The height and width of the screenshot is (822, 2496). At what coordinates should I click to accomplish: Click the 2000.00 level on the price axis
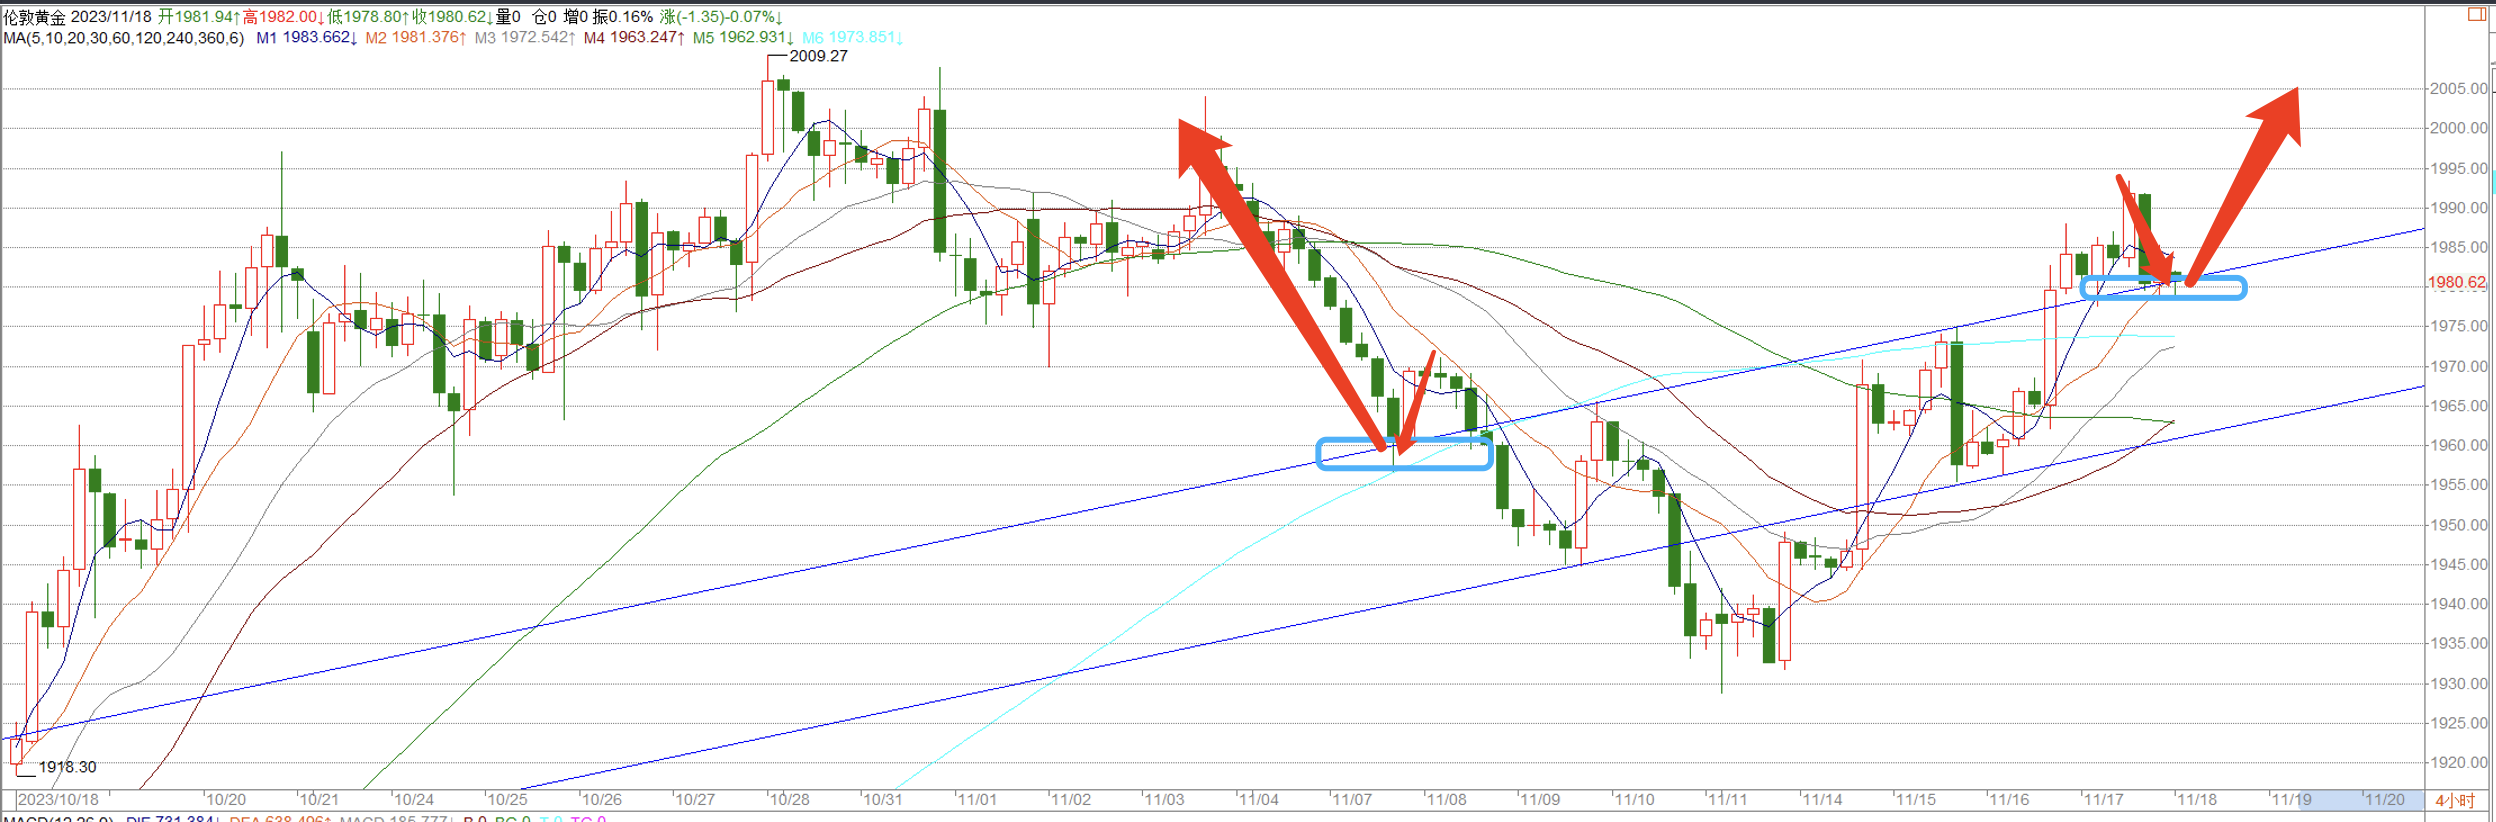[2457, 128]
